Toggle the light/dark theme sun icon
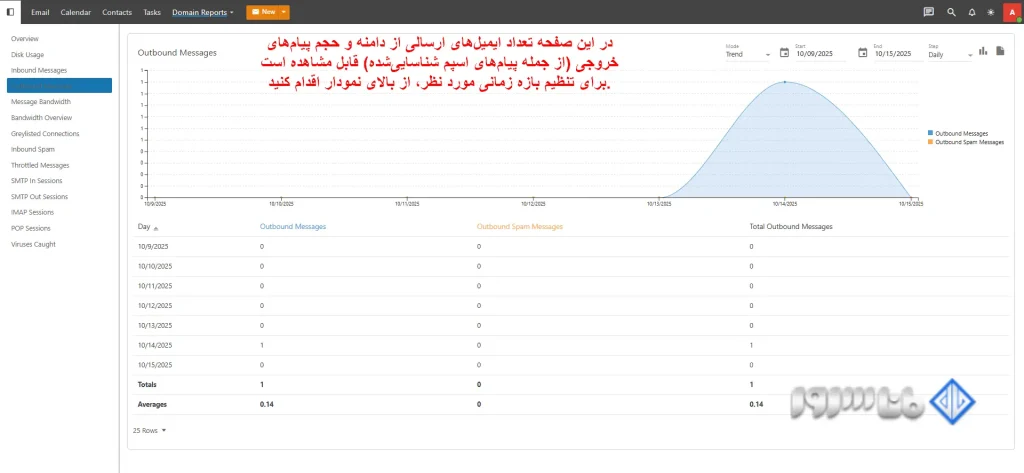 tap(991, 12)
